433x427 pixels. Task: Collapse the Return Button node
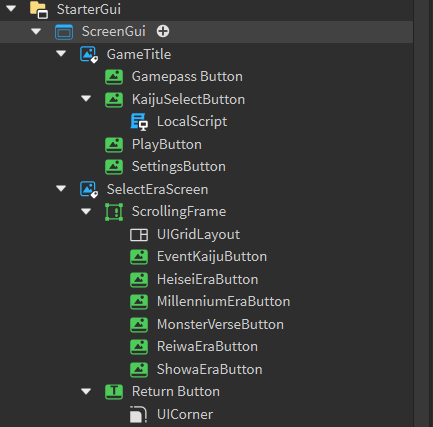86,391
